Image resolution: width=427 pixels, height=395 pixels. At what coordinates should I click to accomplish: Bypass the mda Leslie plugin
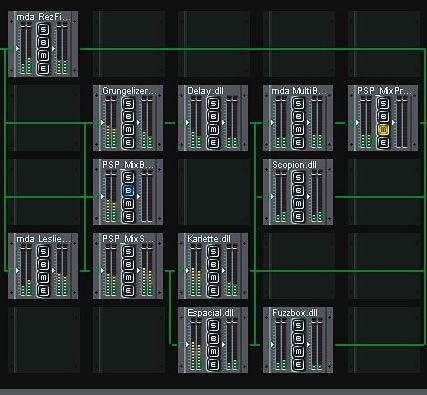click(43, 265)
